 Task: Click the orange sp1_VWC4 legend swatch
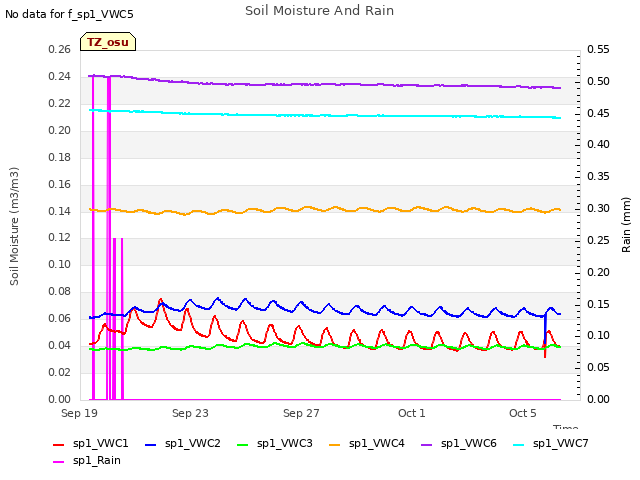335,445
